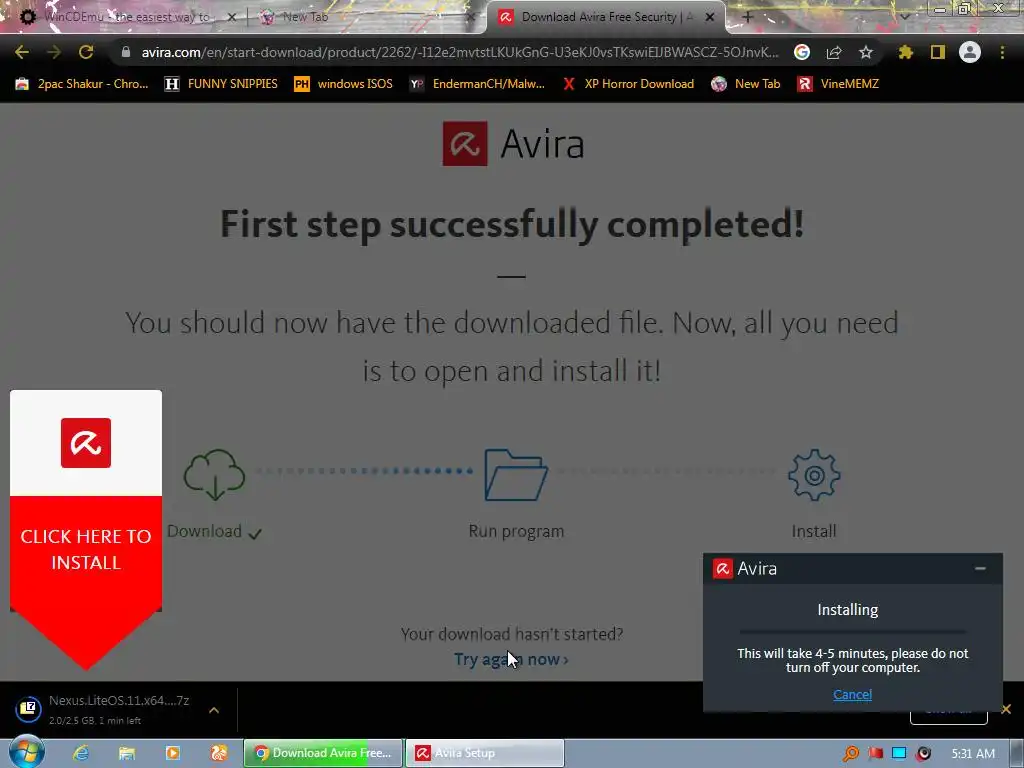Open the tab search dropdown arrow
The width and height of the screenshot is (1024, 768).
[x=904, y=17]
